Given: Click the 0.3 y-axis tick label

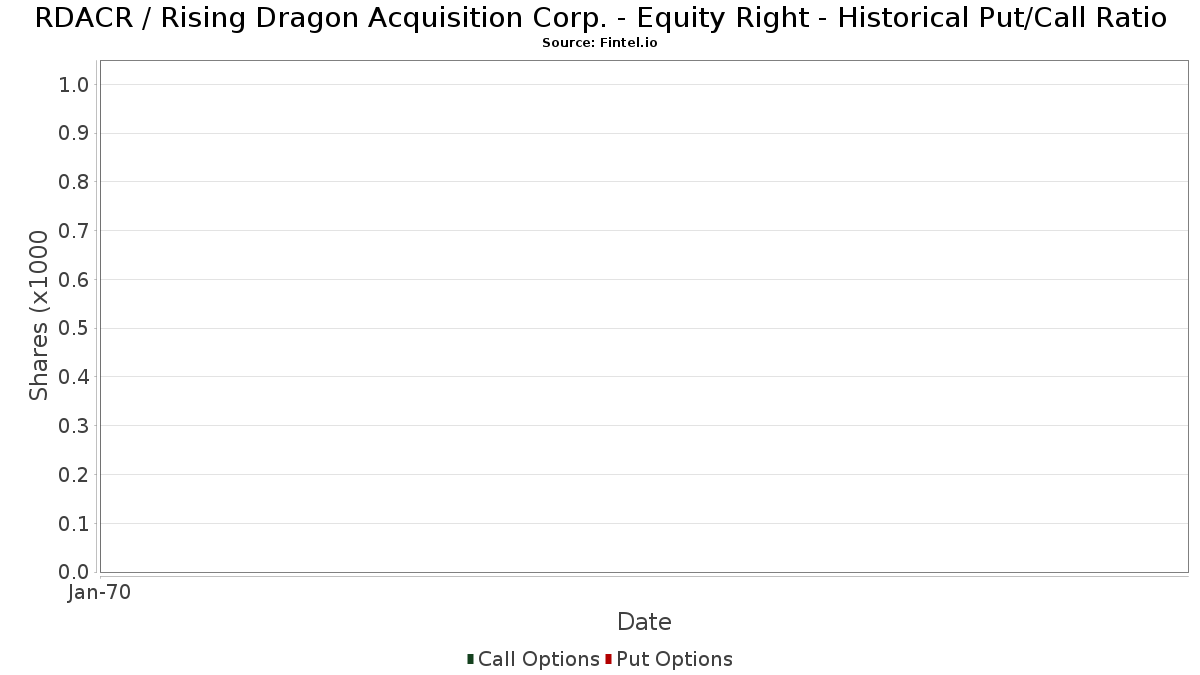Looking at the screenshot, I should point(75,426).
